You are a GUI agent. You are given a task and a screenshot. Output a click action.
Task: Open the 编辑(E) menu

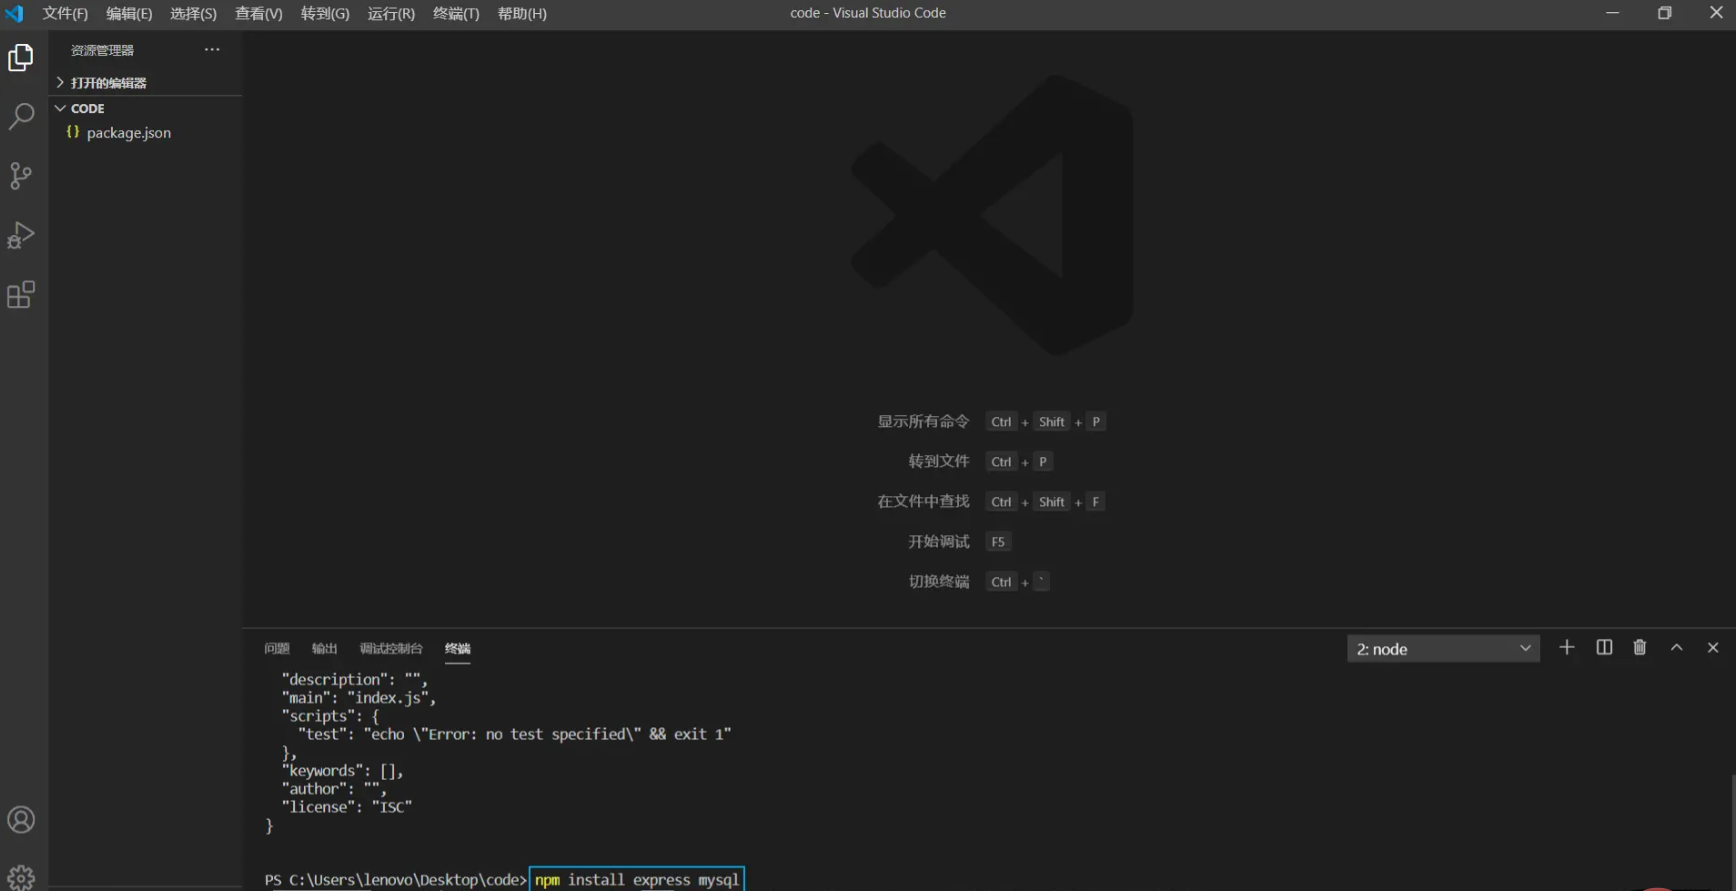pos(129,13)
